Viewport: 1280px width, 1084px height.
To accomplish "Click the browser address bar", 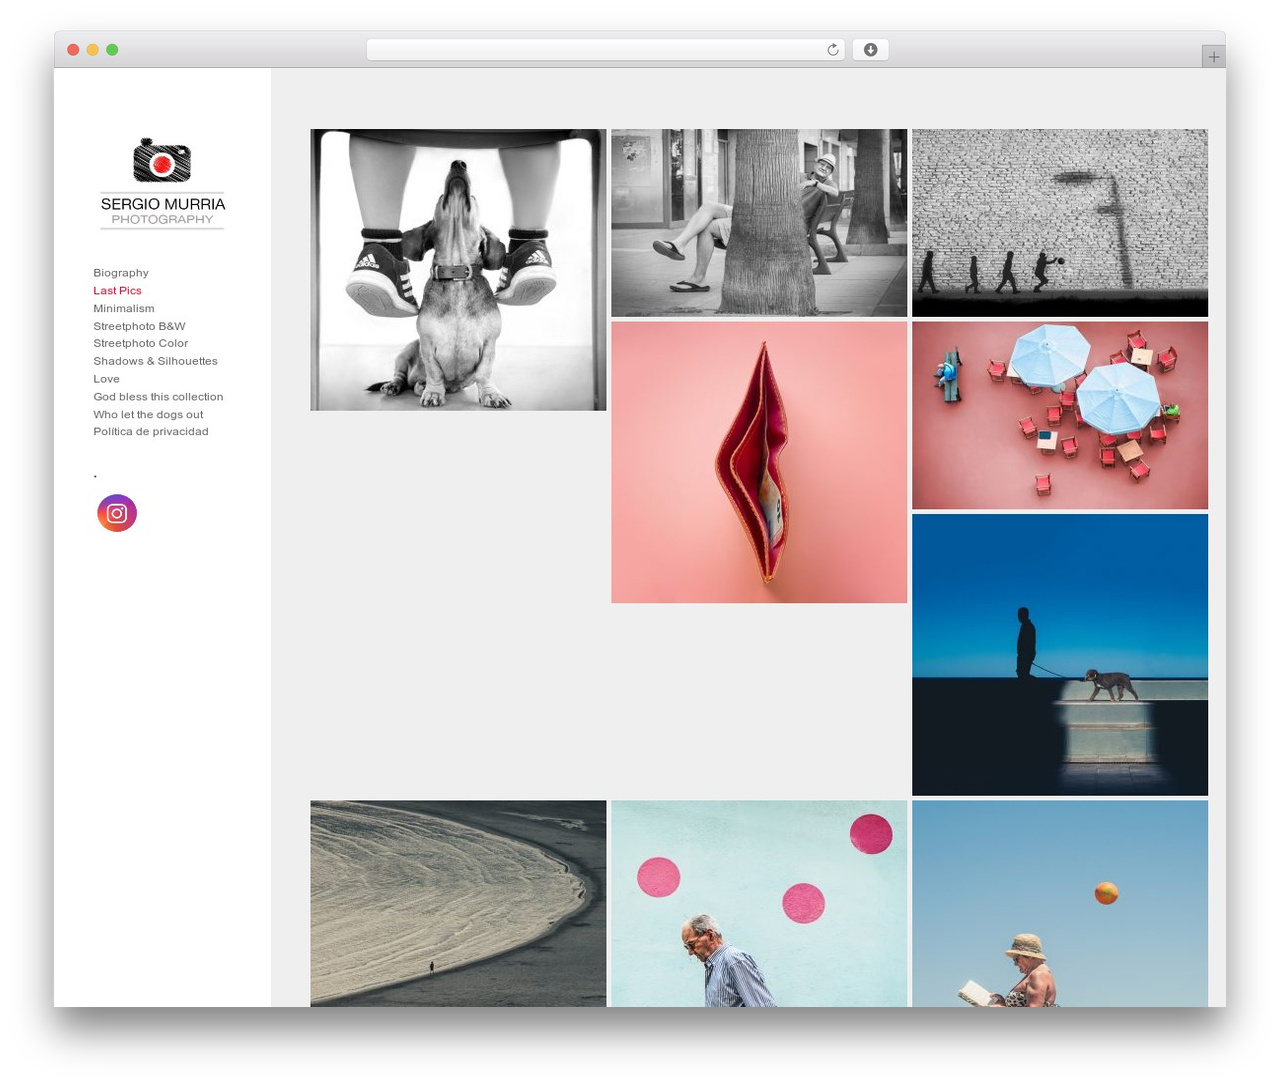I will [605, 50].
